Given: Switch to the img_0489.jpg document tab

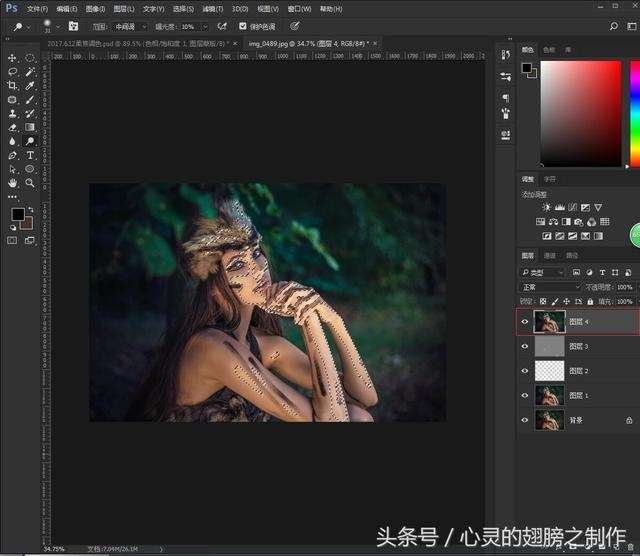Looking at the screenshot, I should tap(304, 44).
